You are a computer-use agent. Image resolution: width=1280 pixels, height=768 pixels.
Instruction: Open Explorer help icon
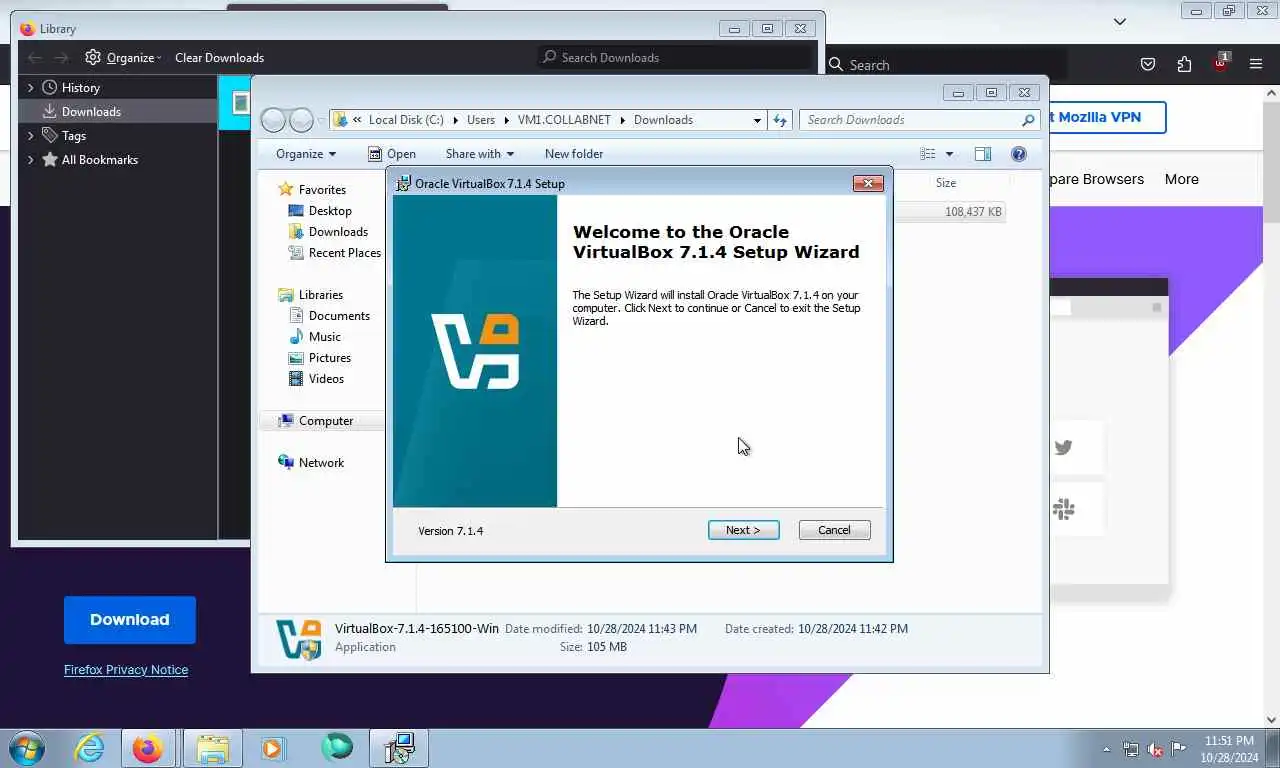(x=1019, y=153)
